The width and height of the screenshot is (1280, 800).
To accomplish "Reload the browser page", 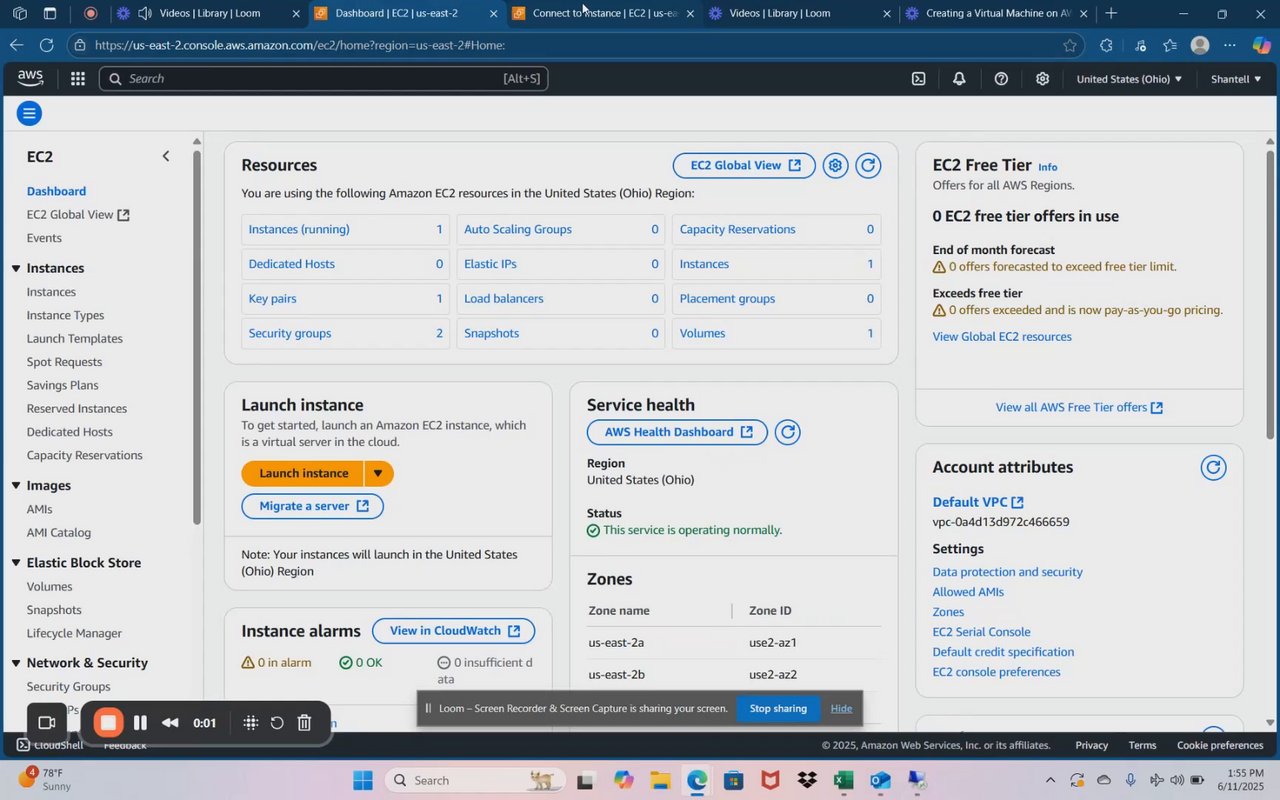I will click(x=46, y=45).
